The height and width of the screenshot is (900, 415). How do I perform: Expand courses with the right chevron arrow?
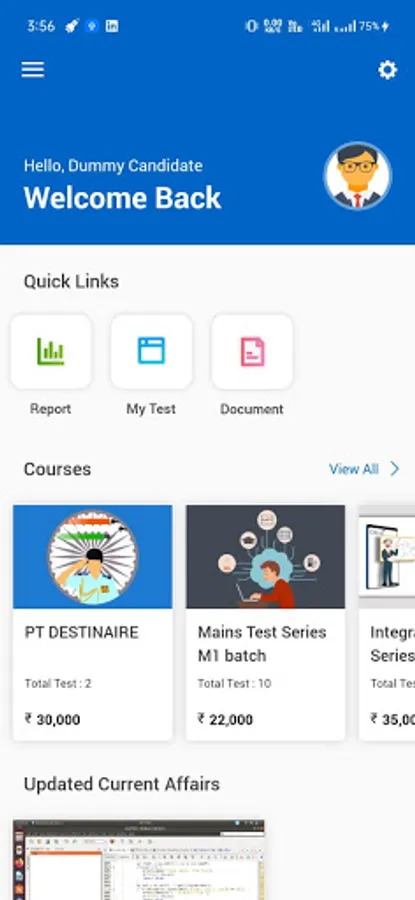coord(395,469)
